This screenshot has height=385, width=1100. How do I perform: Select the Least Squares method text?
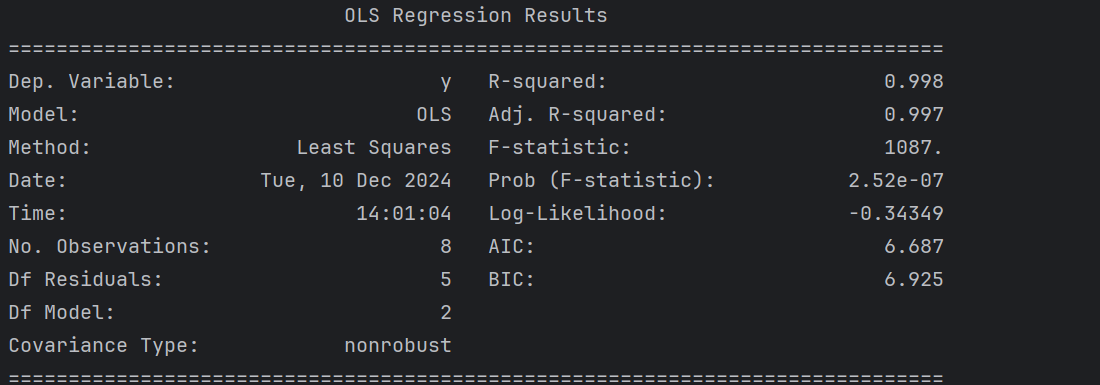(x=374, y=148)
